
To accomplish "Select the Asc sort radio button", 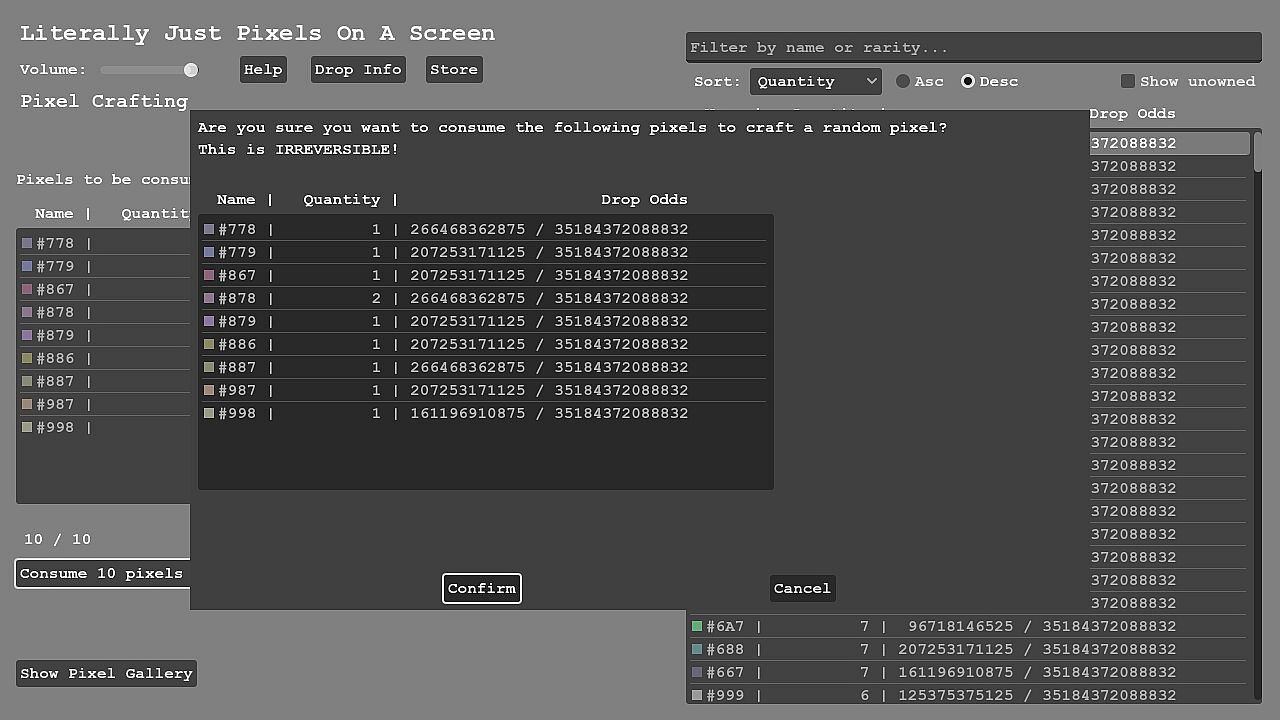I will (903, 81).
